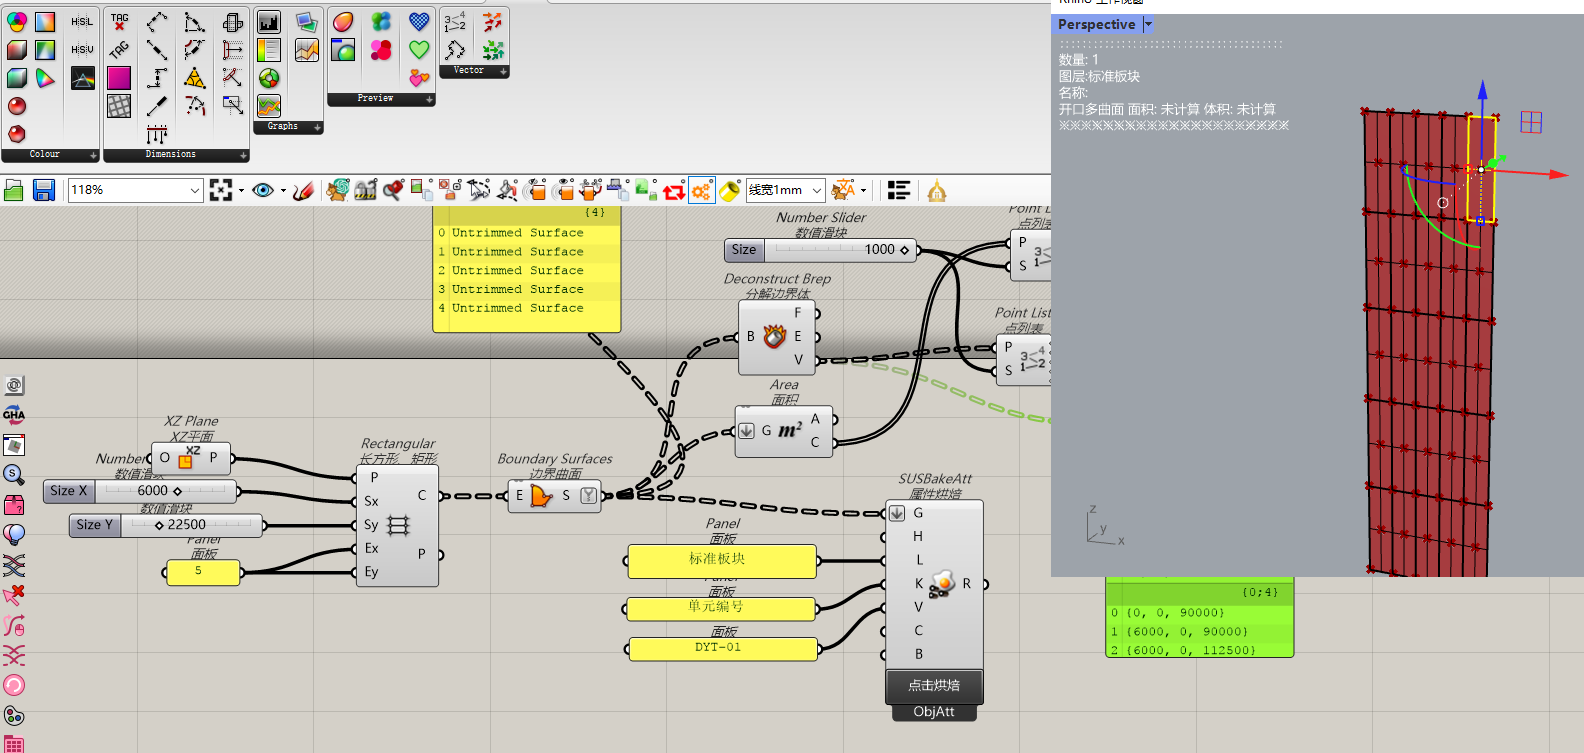Image resolution: width=1584 pixels, height=753 pixels.
Task: Toggle the G input arrow on Area component
Action: pos(746,431)
